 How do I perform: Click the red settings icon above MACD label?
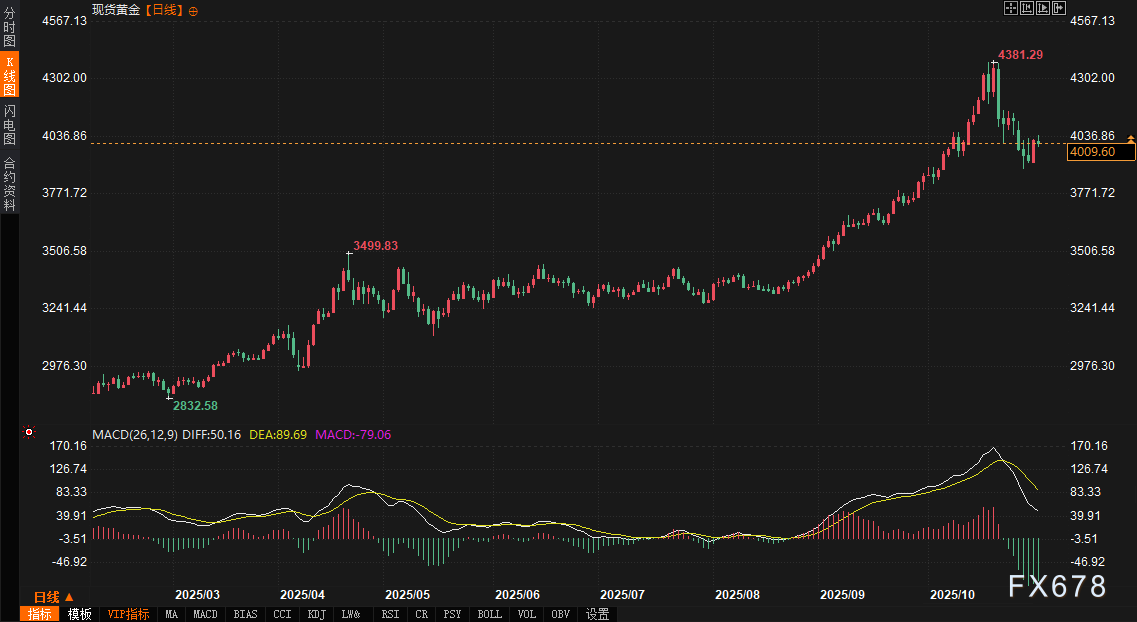coord(29,433)
